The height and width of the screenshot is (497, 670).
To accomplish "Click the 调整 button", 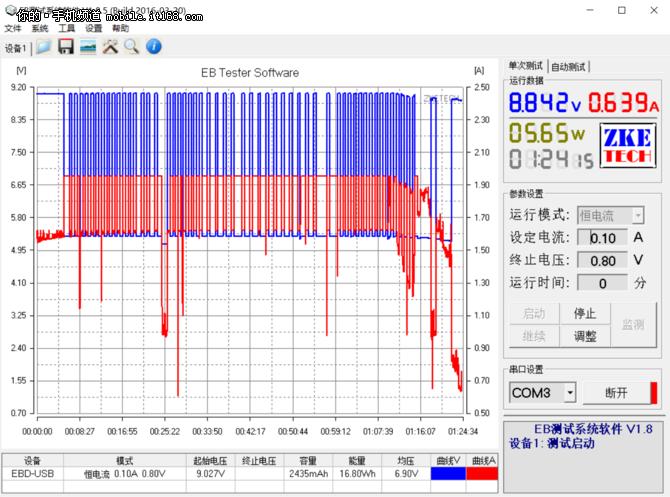I will (585, 336).
